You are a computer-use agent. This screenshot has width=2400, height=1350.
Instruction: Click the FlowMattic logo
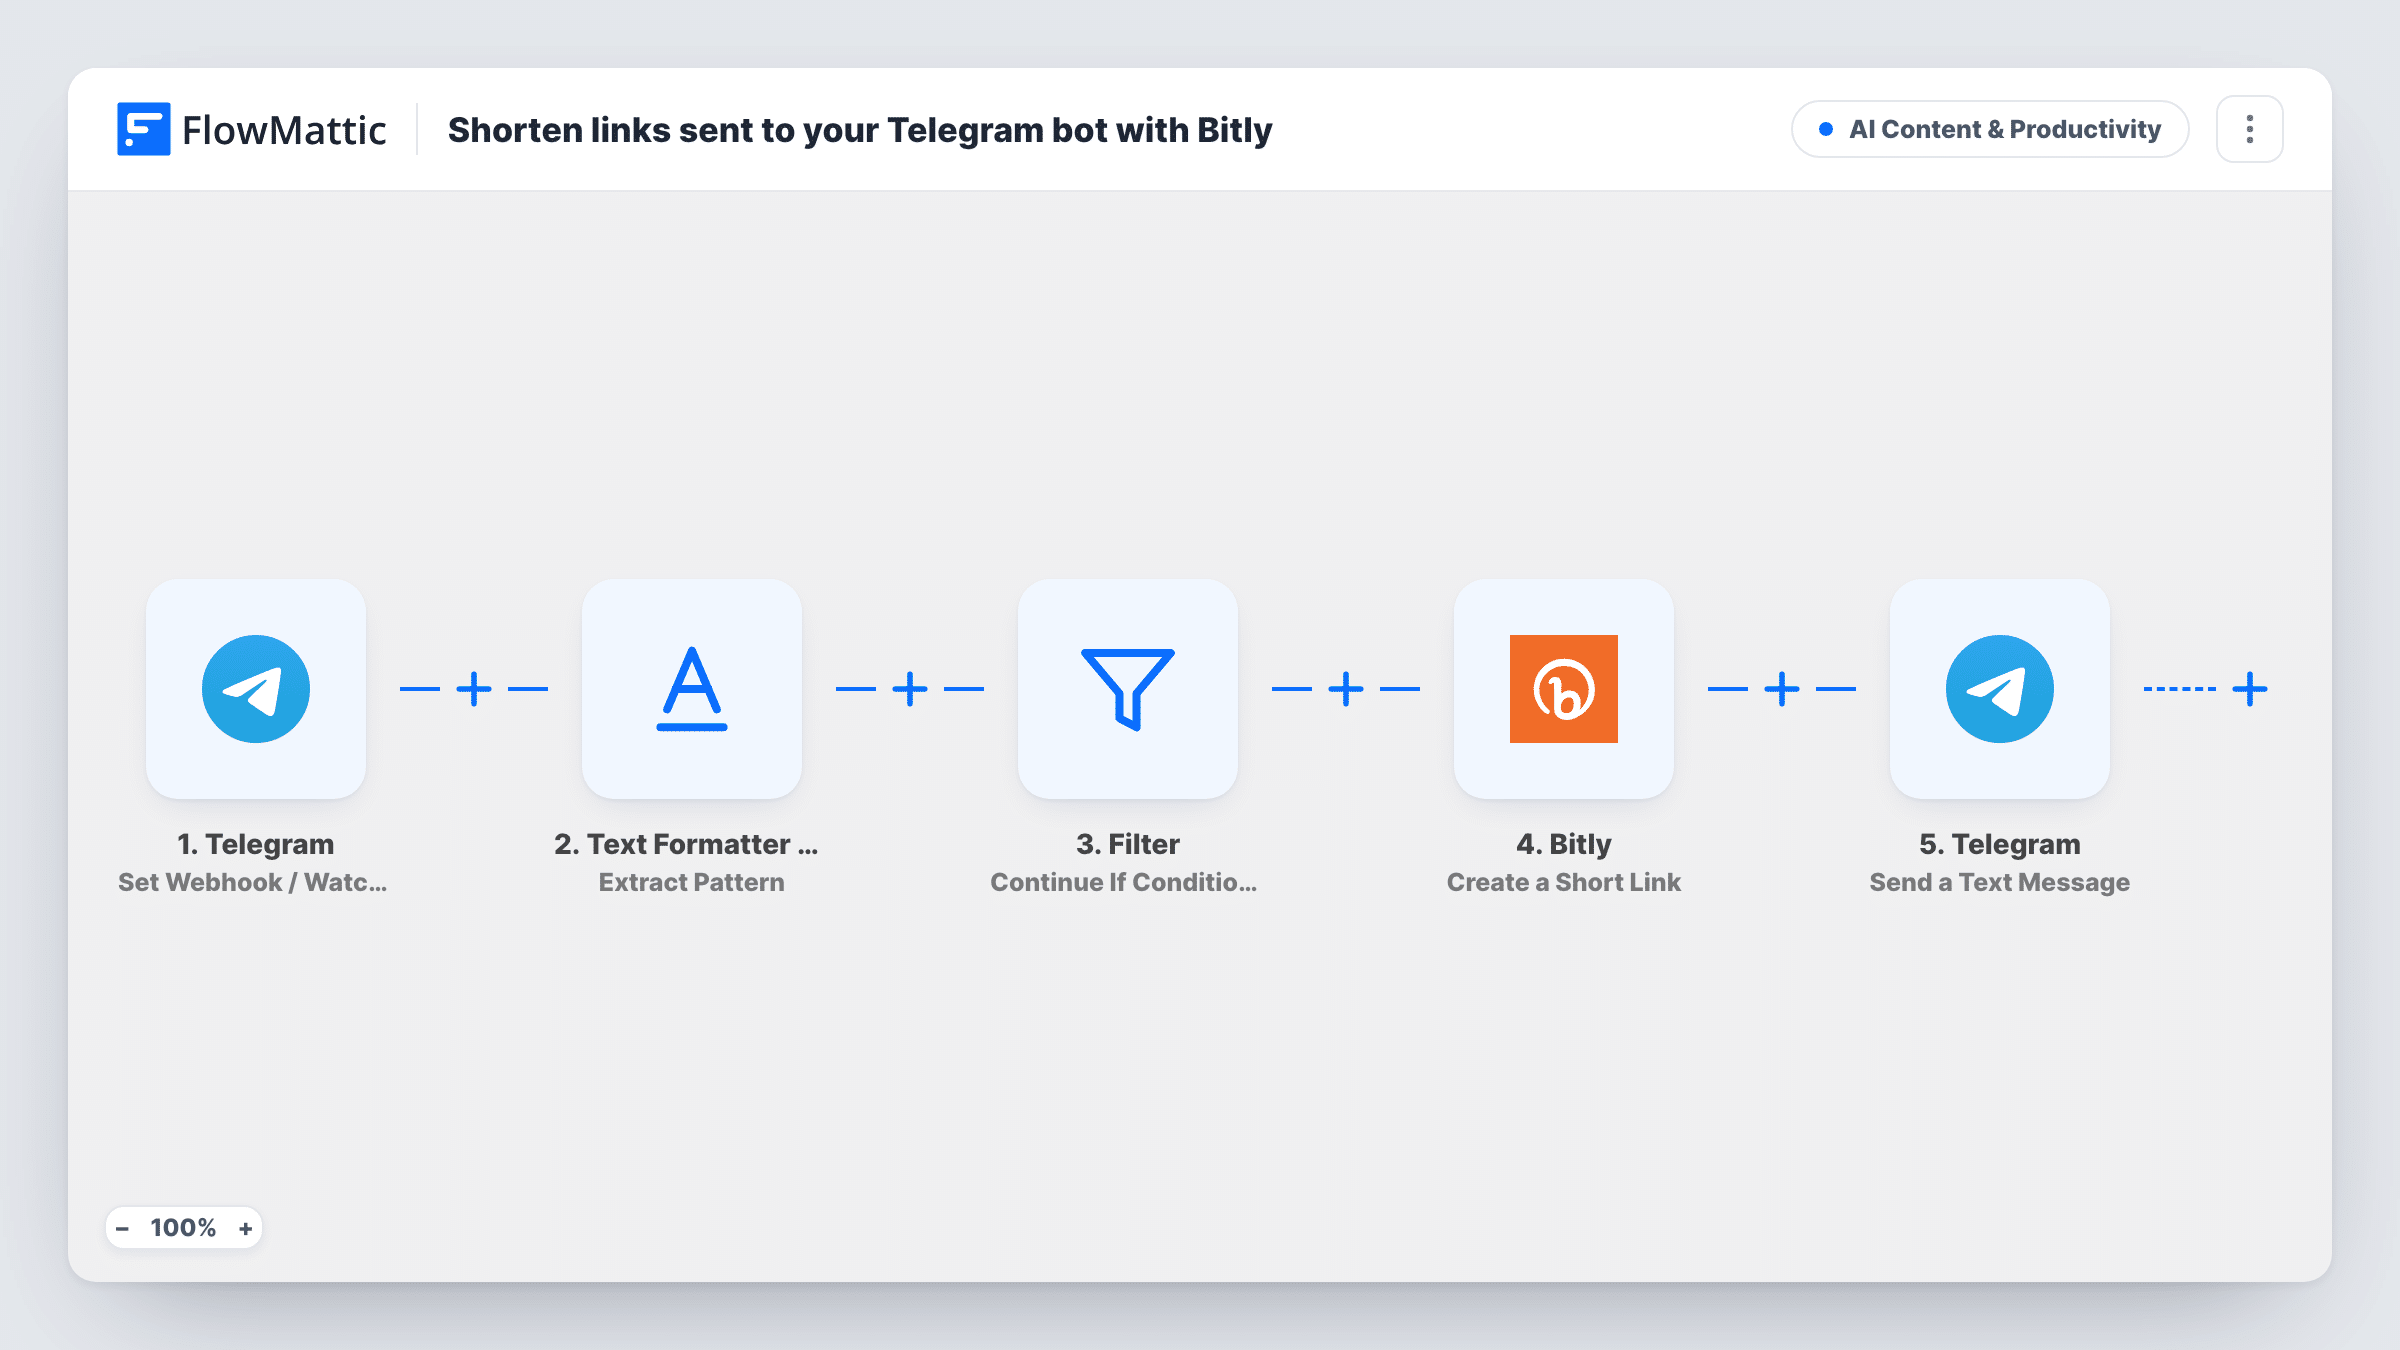point(251,130)
